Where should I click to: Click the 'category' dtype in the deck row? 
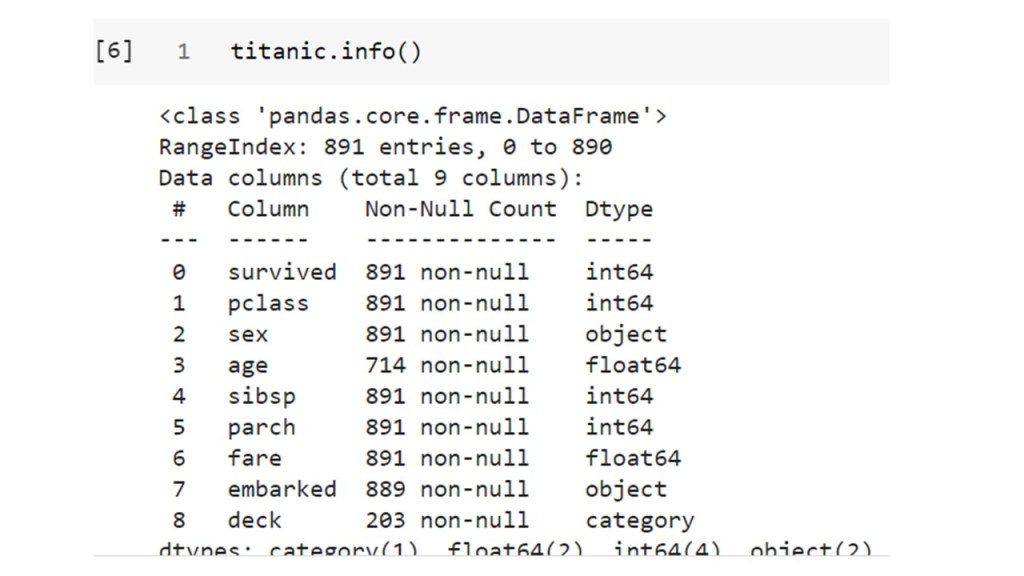point(639,520)
